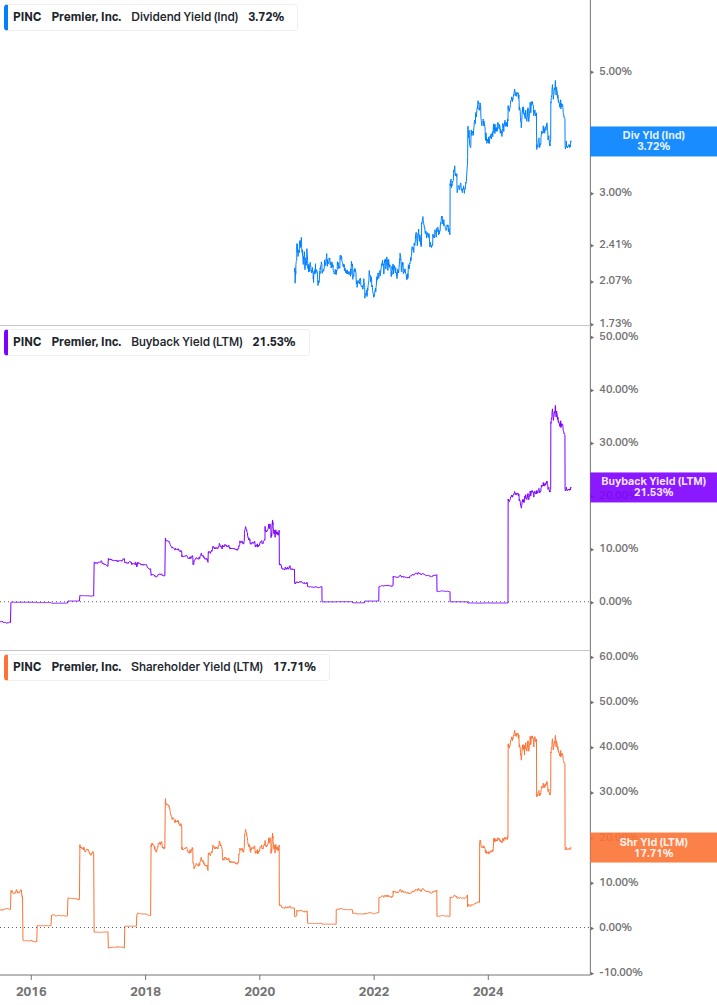Click the 2024 label on the time axis
Viewport: 717px width, 1005px height.
click(488, 992)
